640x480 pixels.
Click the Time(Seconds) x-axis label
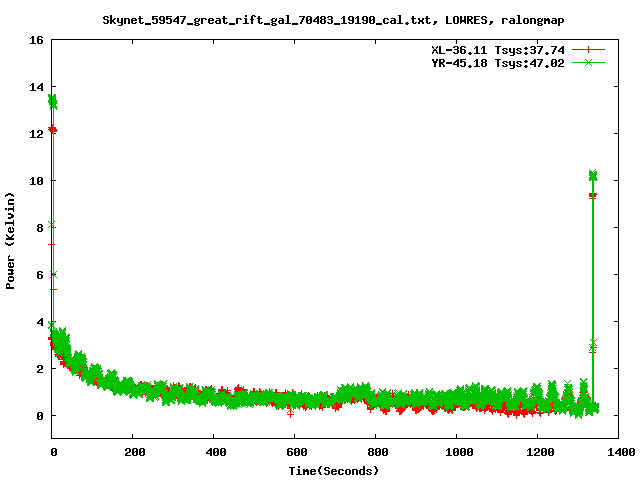pyautogui.click(x=334, y=471)
